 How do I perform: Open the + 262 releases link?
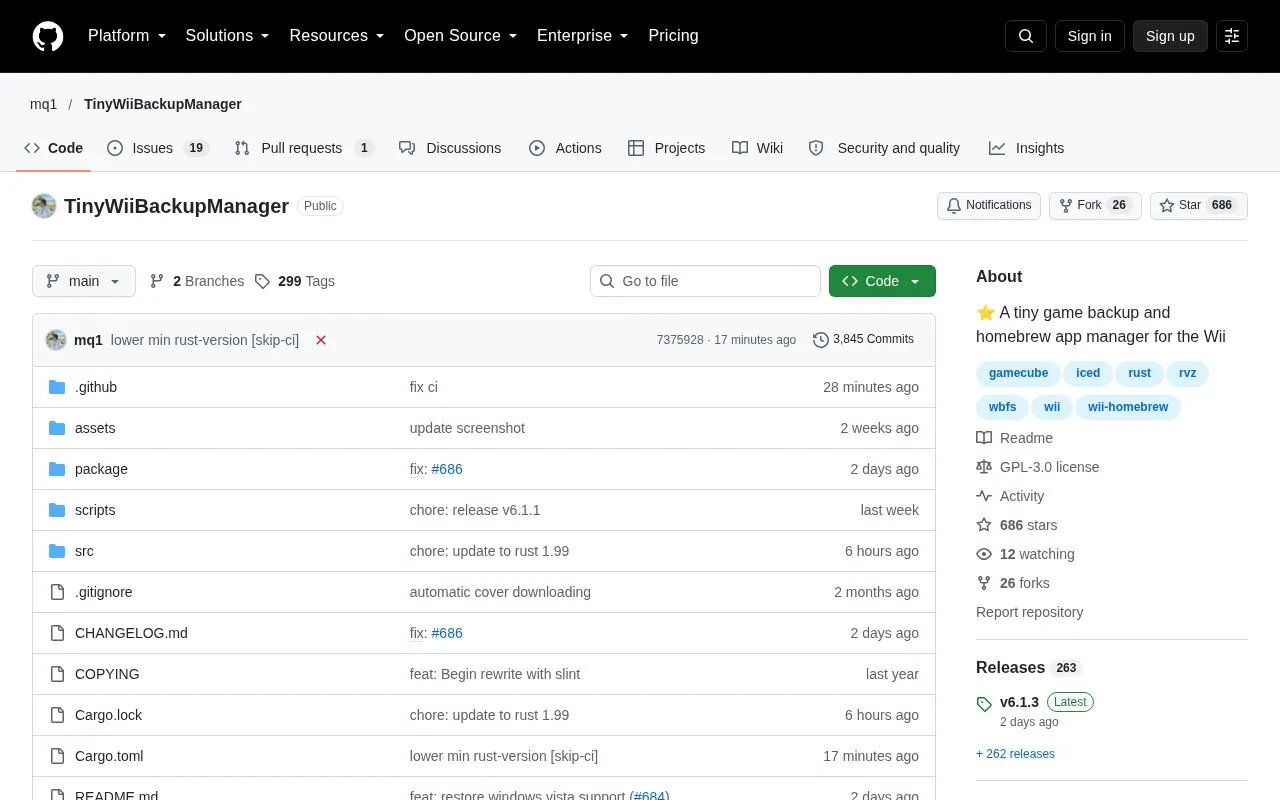click(x=1015, y=754)
